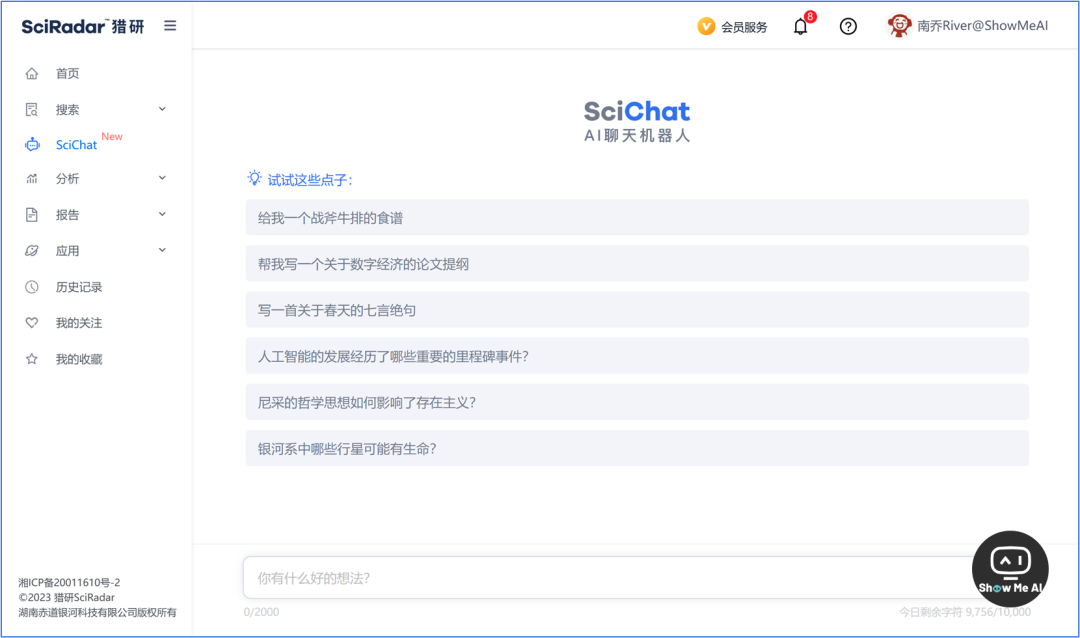
Task: Expand the 分析 submenu chevron
Action: click(x=162, y=178)
